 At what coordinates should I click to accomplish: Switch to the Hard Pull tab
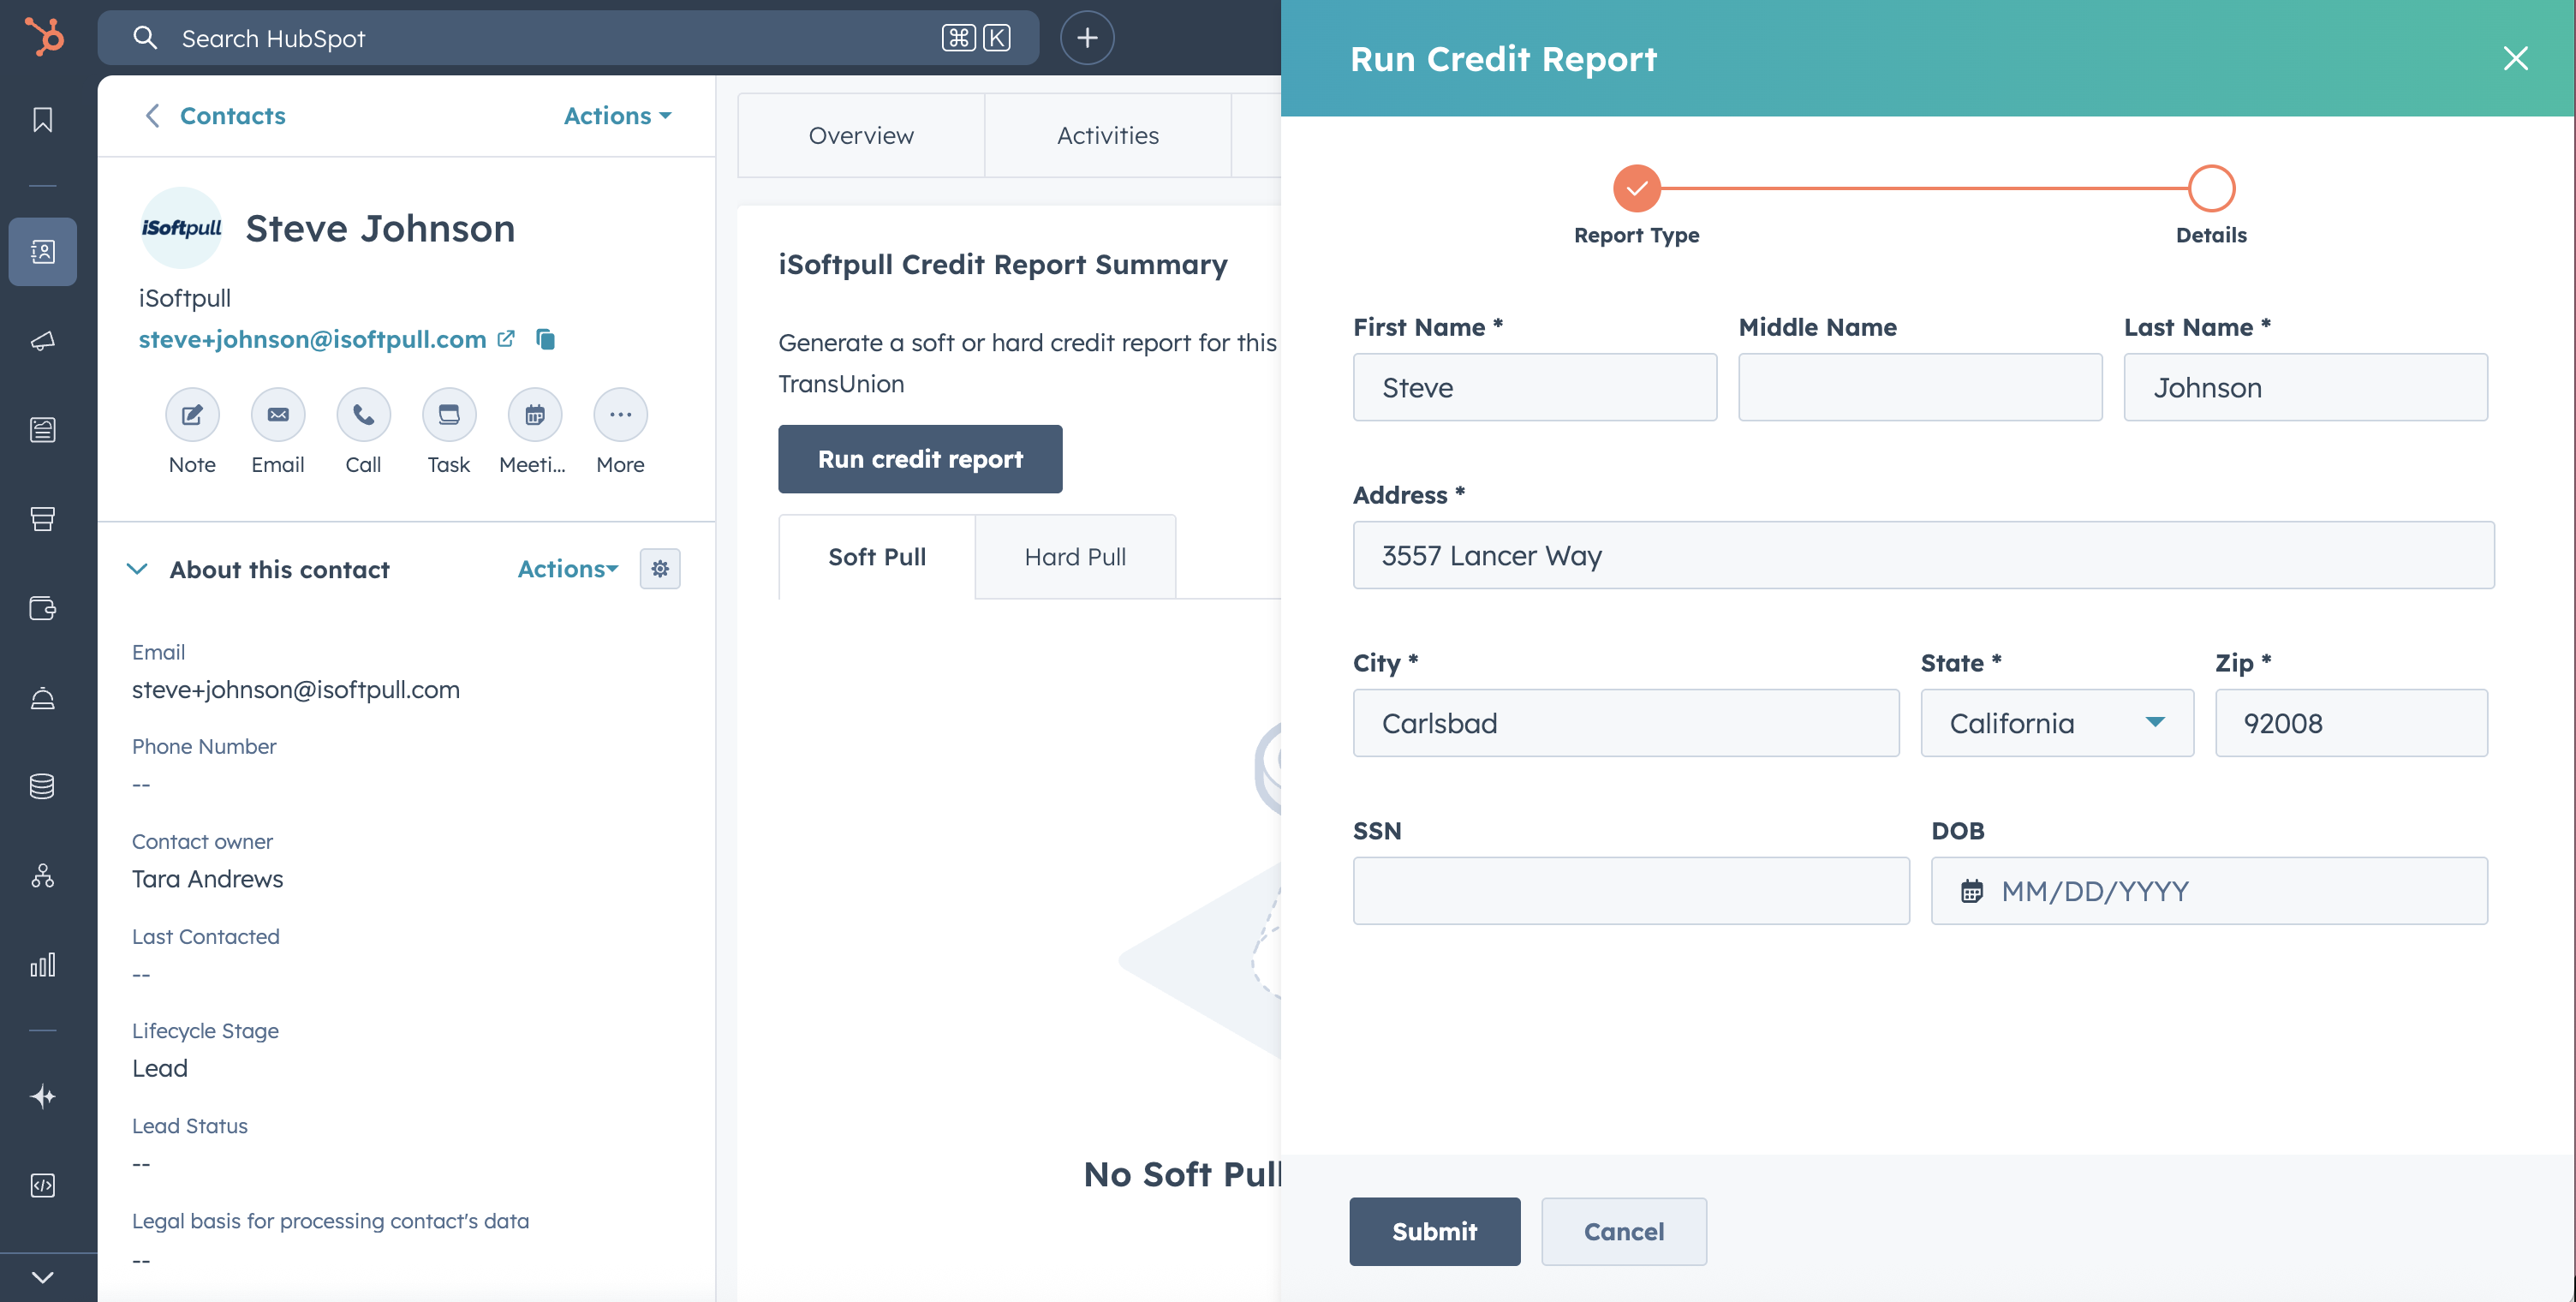[1075, 557]
